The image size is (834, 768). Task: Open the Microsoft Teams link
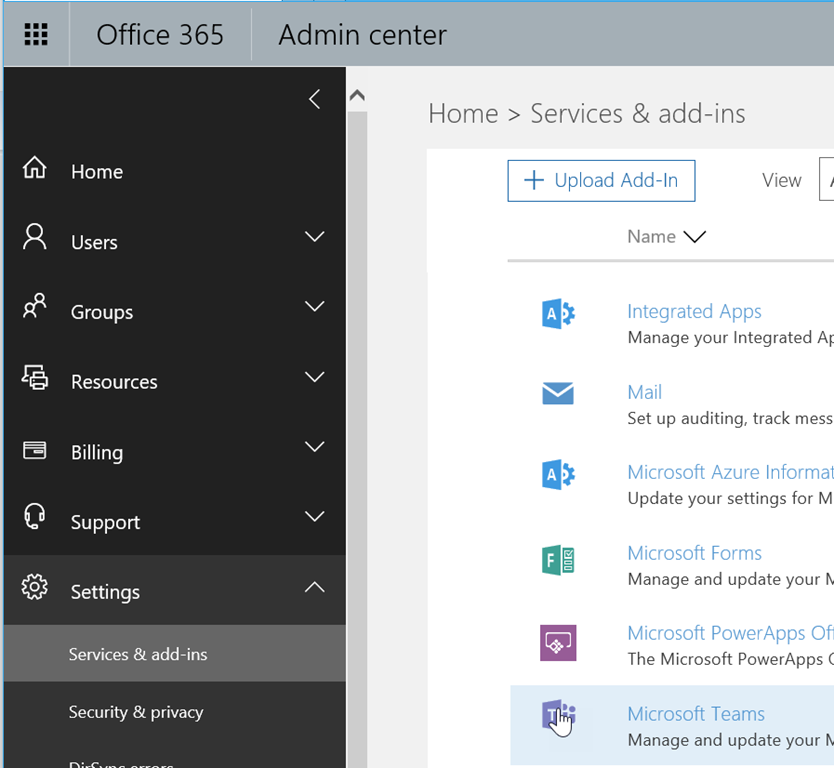[x=695, y=714]
